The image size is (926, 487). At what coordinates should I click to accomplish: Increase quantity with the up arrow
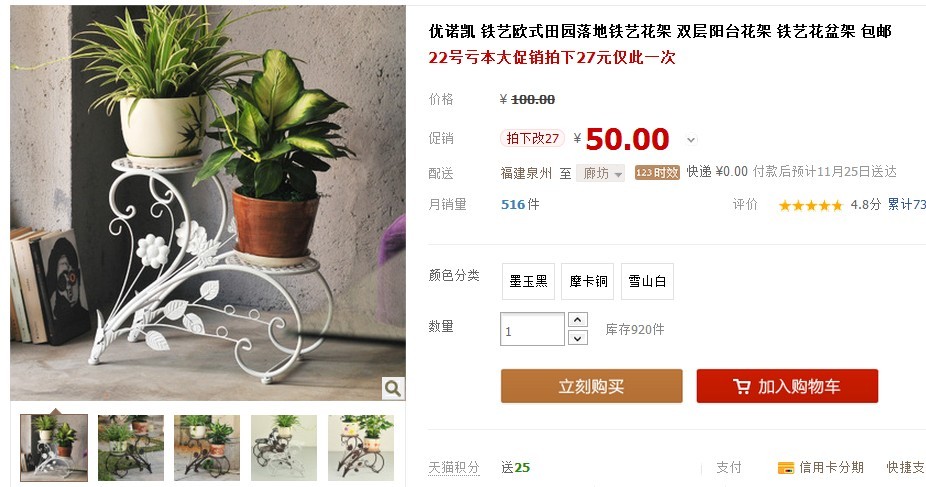click(x=578, y=319)
